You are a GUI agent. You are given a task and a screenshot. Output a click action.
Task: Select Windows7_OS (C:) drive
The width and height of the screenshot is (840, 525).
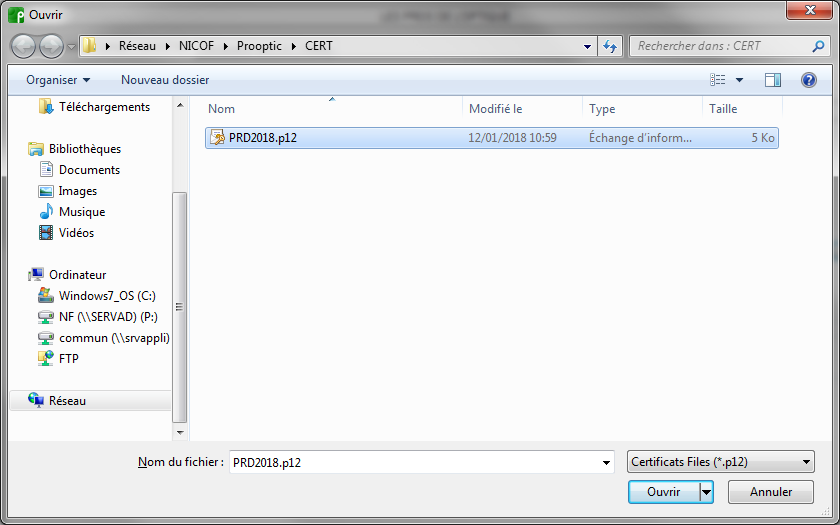(97, 296)
